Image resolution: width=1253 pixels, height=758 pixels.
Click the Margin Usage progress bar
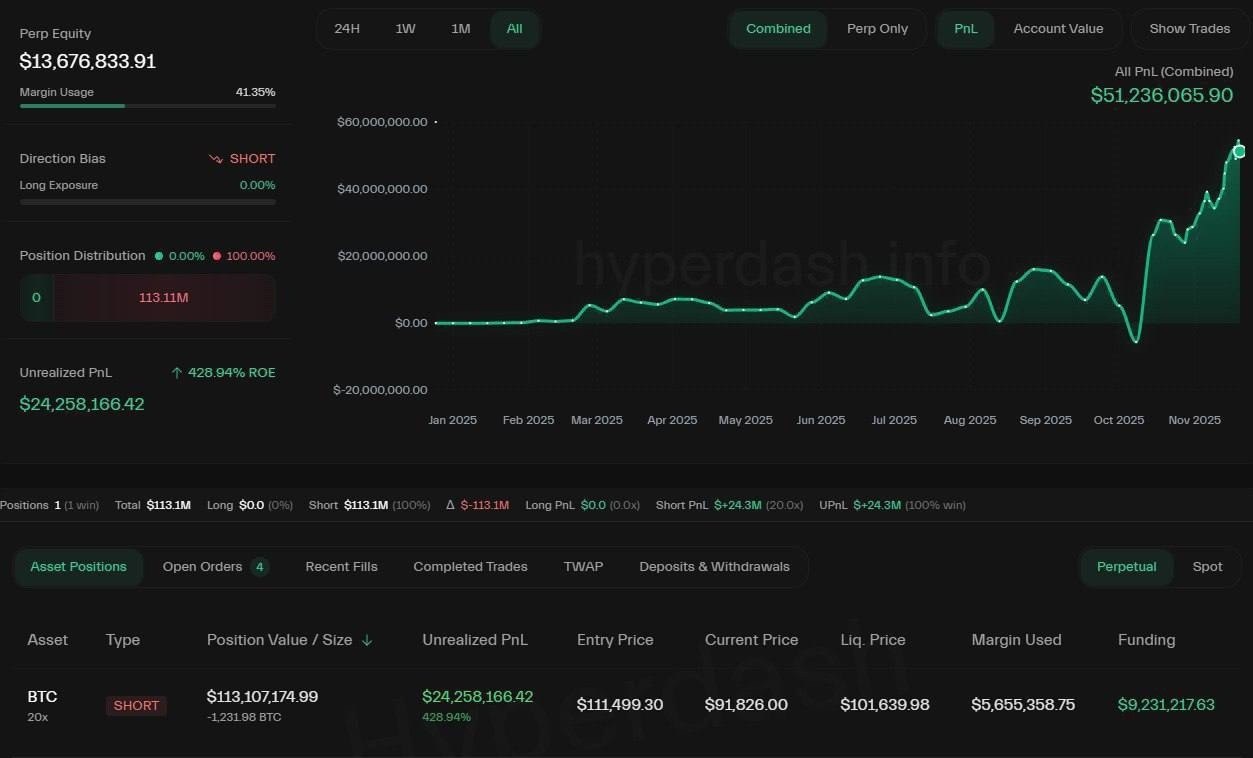(x=147, y=105)
